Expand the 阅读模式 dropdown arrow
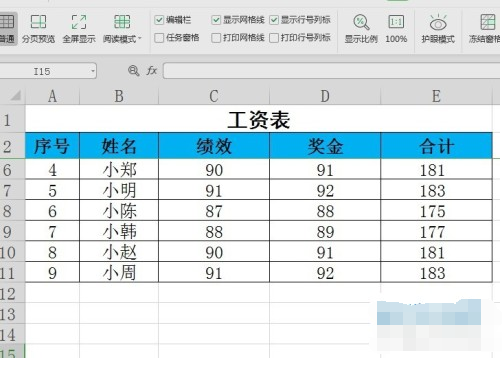This screenshot has height=368, width=502. coord(140,39)
